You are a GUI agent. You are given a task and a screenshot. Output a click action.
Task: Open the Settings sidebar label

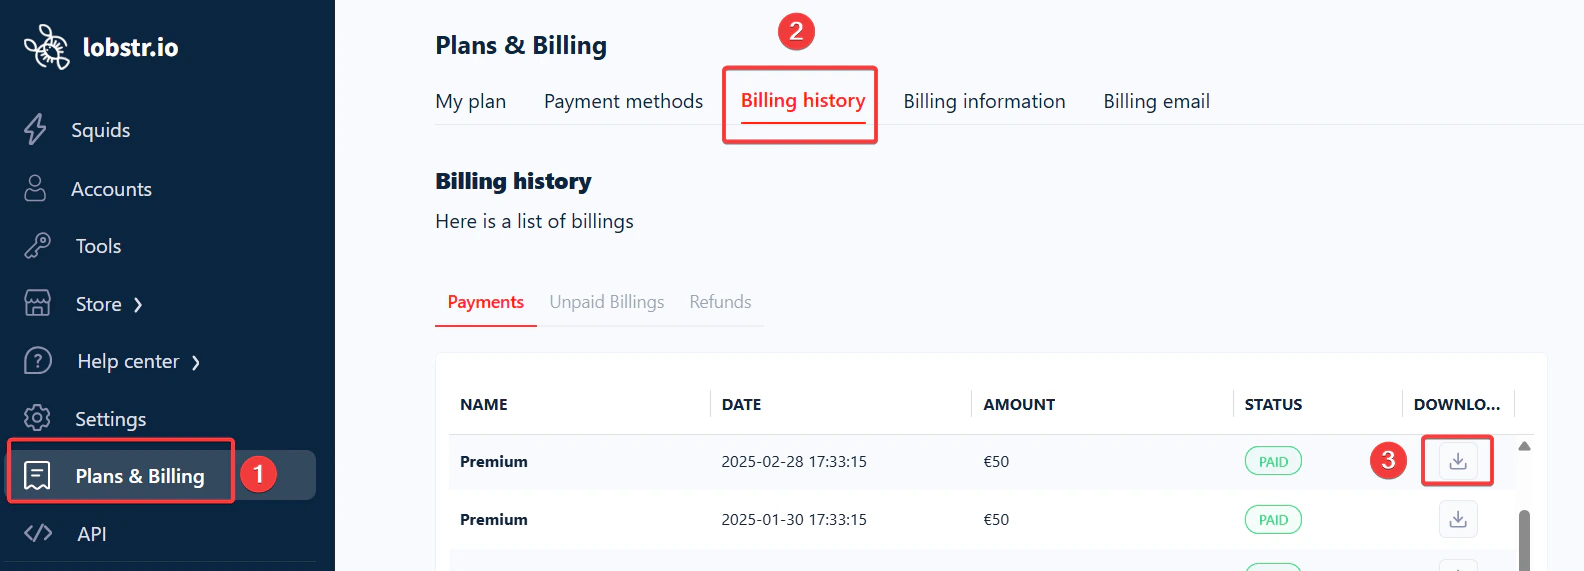[110, 419]
